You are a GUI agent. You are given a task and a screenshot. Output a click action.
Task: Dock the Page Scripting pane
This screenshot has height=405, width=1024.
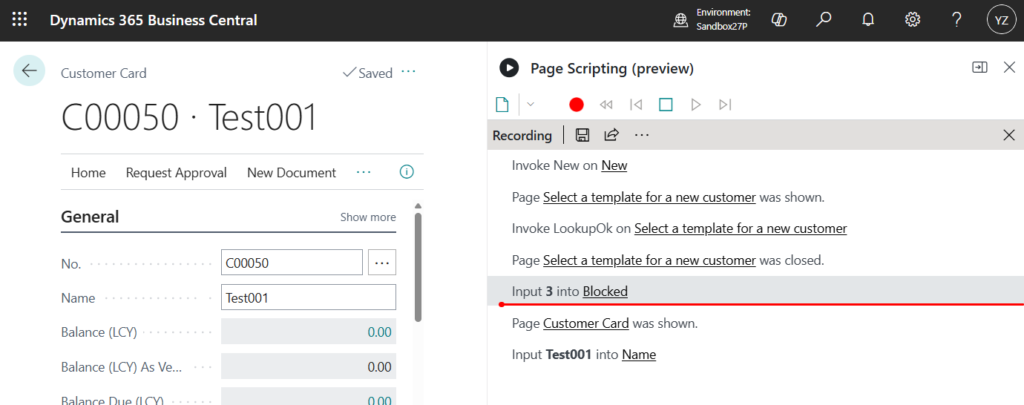point(979,68)
